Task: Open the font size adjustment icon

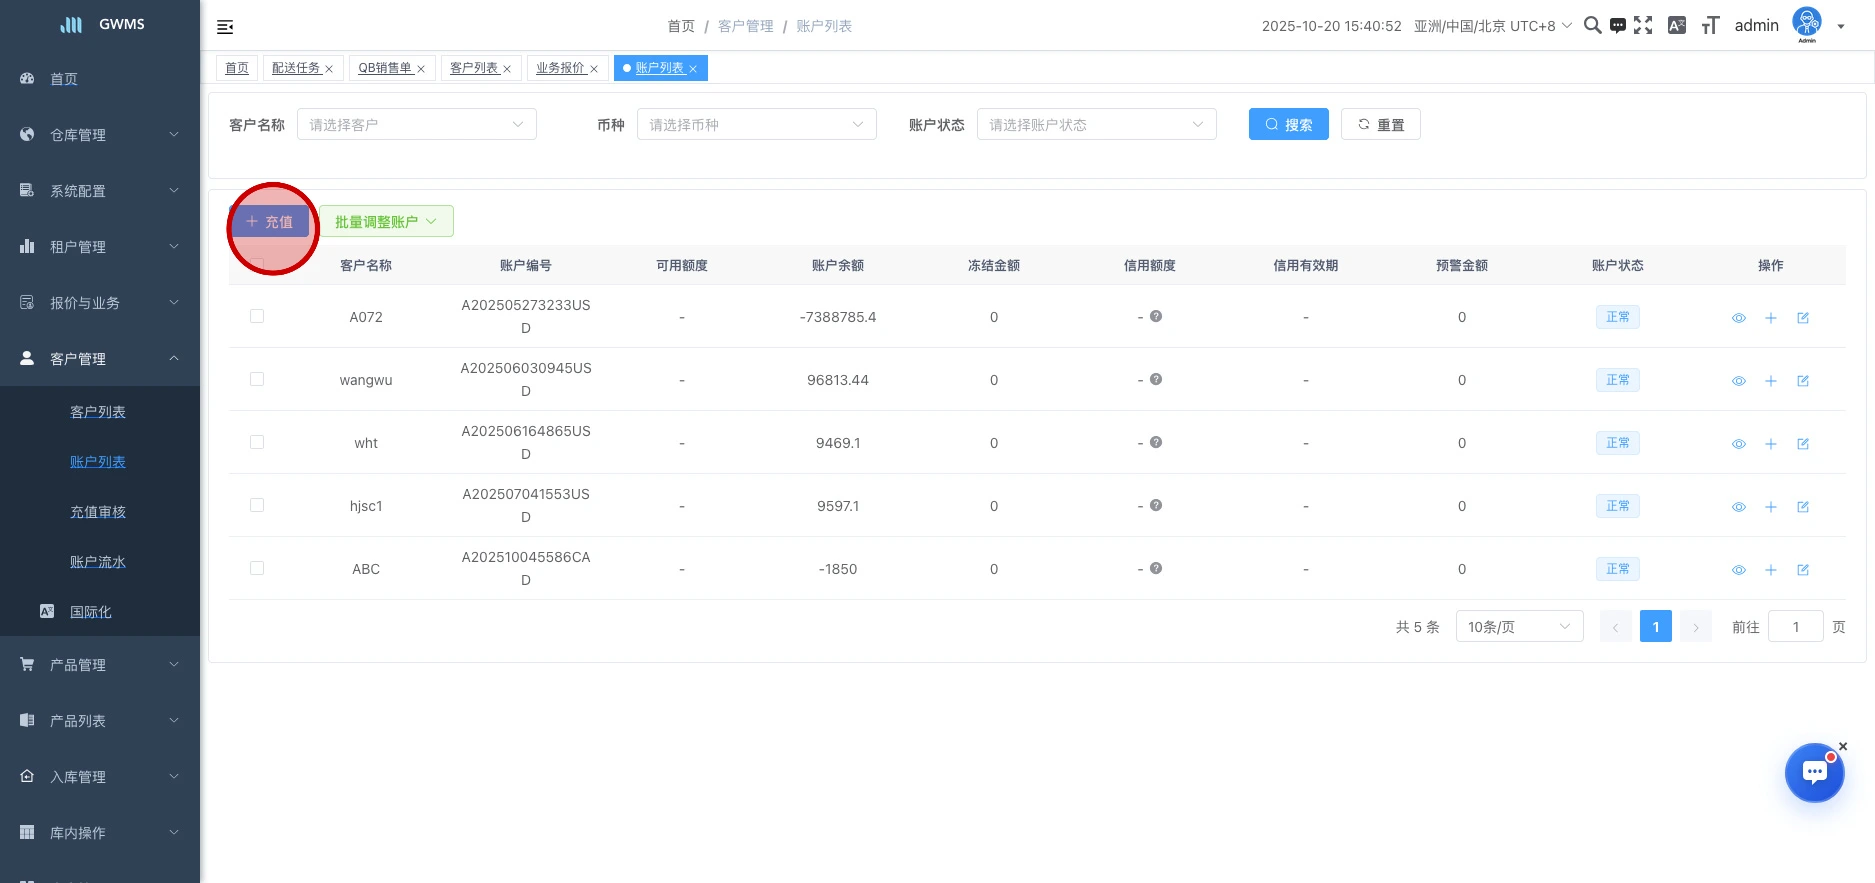Action: [x=1710, y=26]
